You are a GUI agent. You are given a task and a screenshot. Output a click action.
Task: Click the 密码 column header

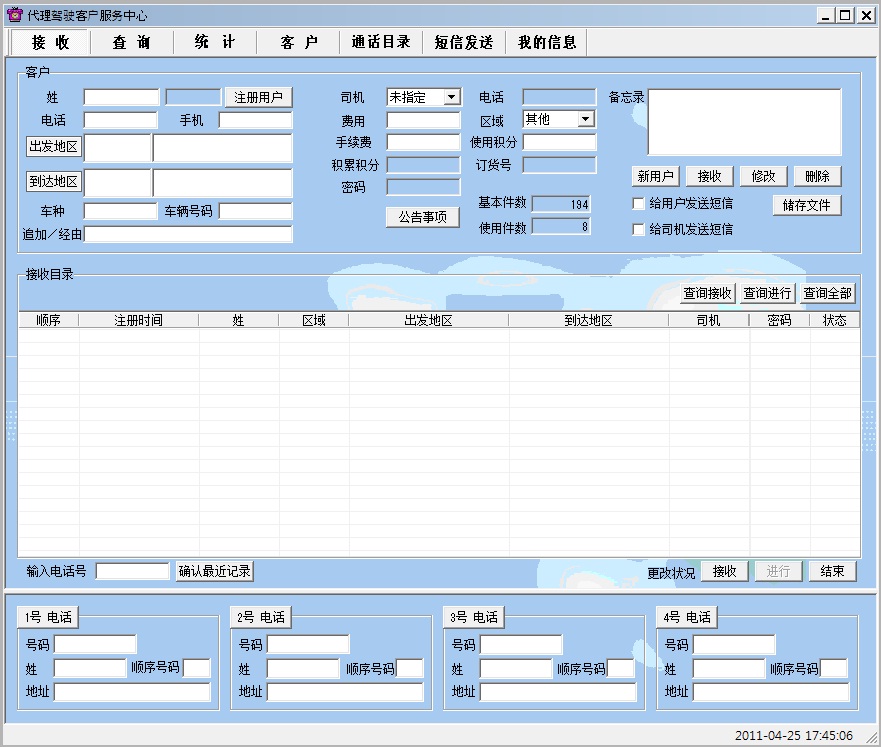pos(779,320)
